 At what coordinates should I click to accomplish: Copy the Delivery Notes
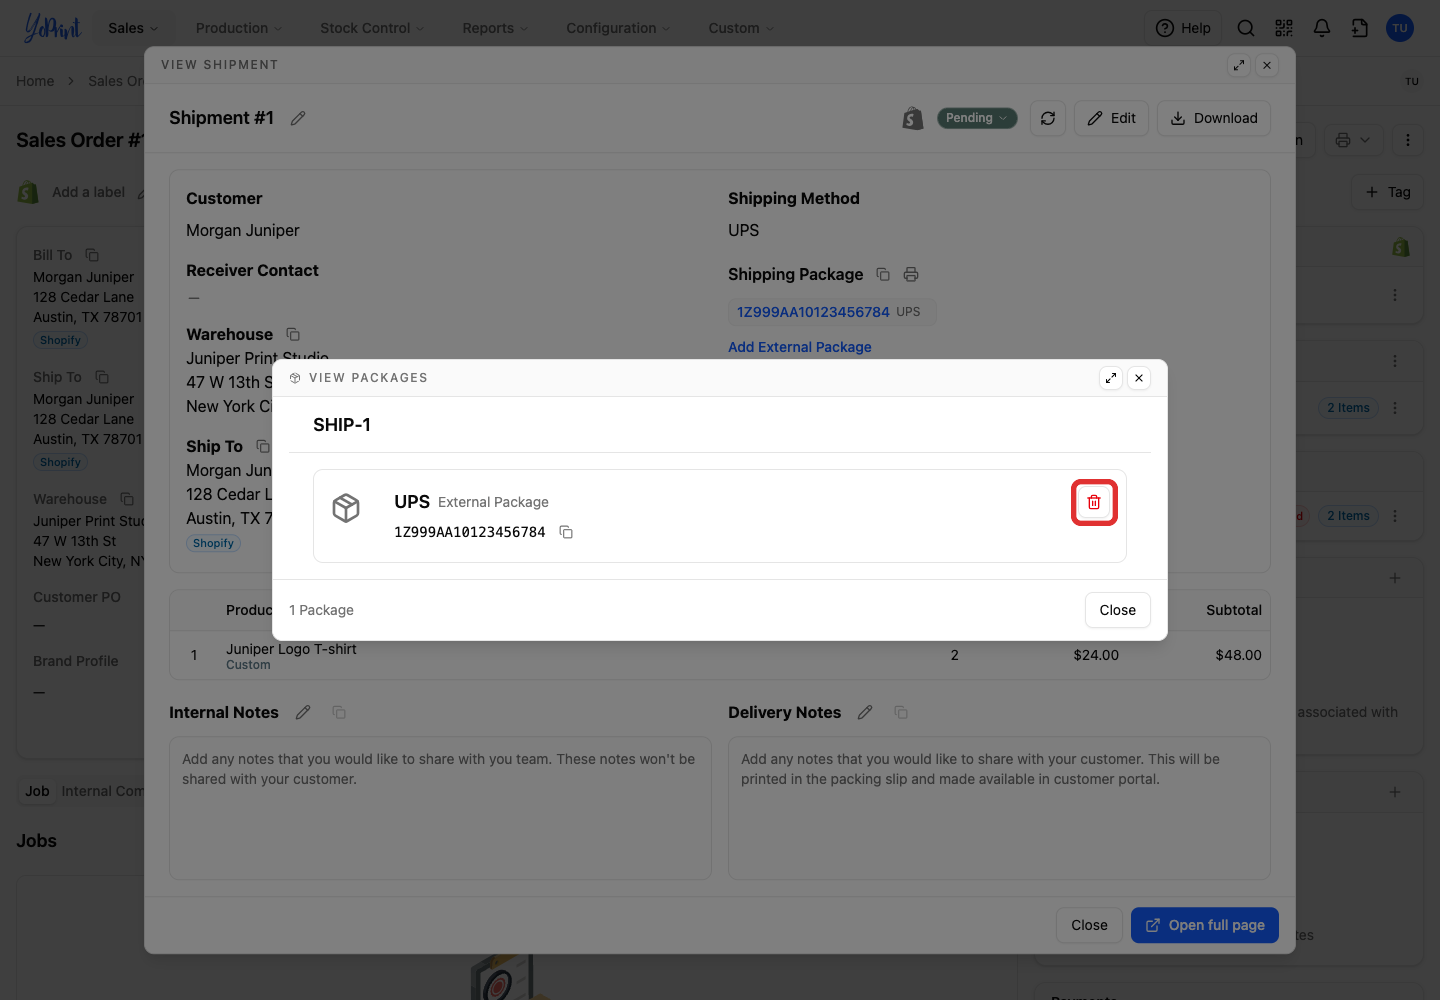(901, 712)
